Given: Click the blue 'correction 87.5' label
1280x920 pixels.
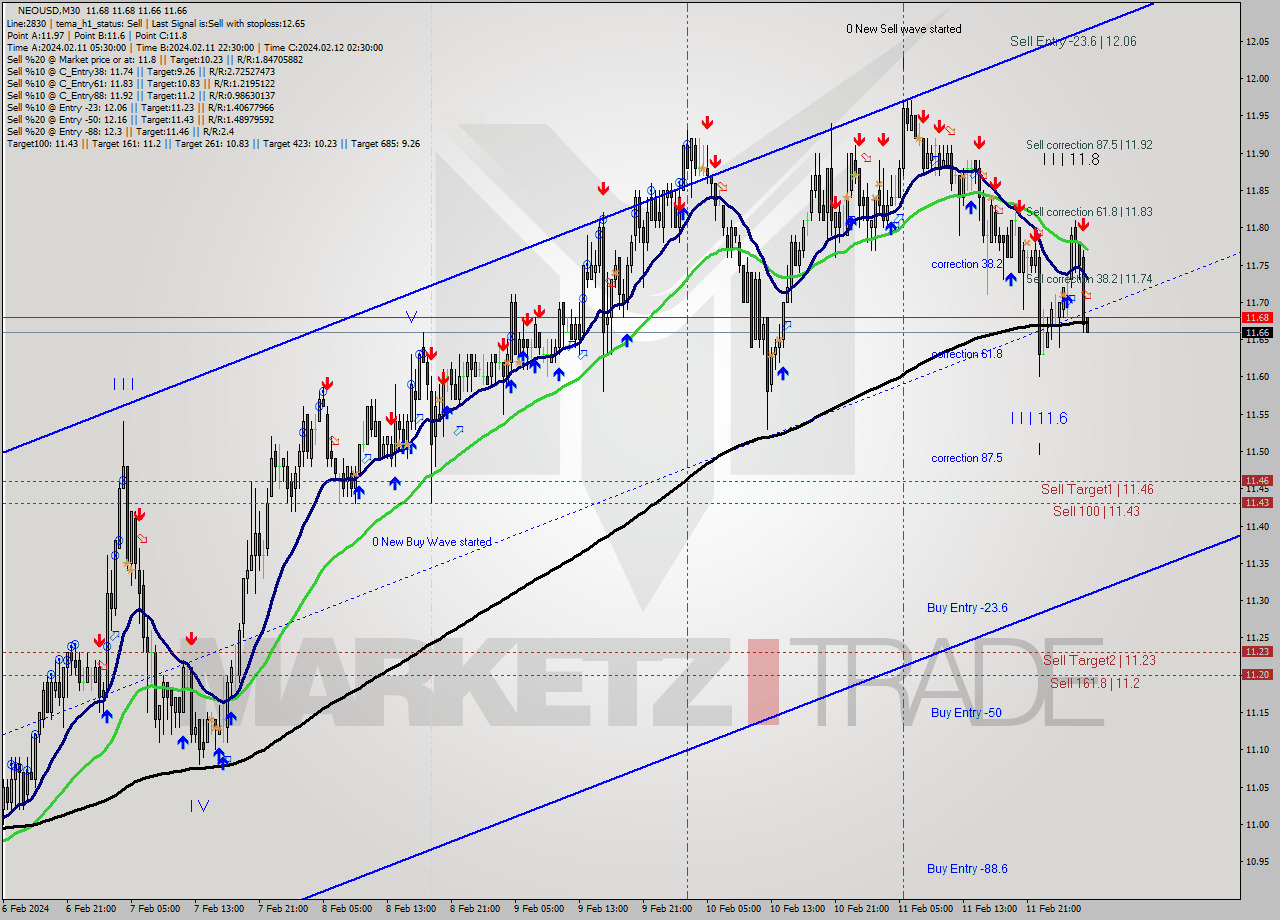Looking at the screenshot, I should coord(967,458).
